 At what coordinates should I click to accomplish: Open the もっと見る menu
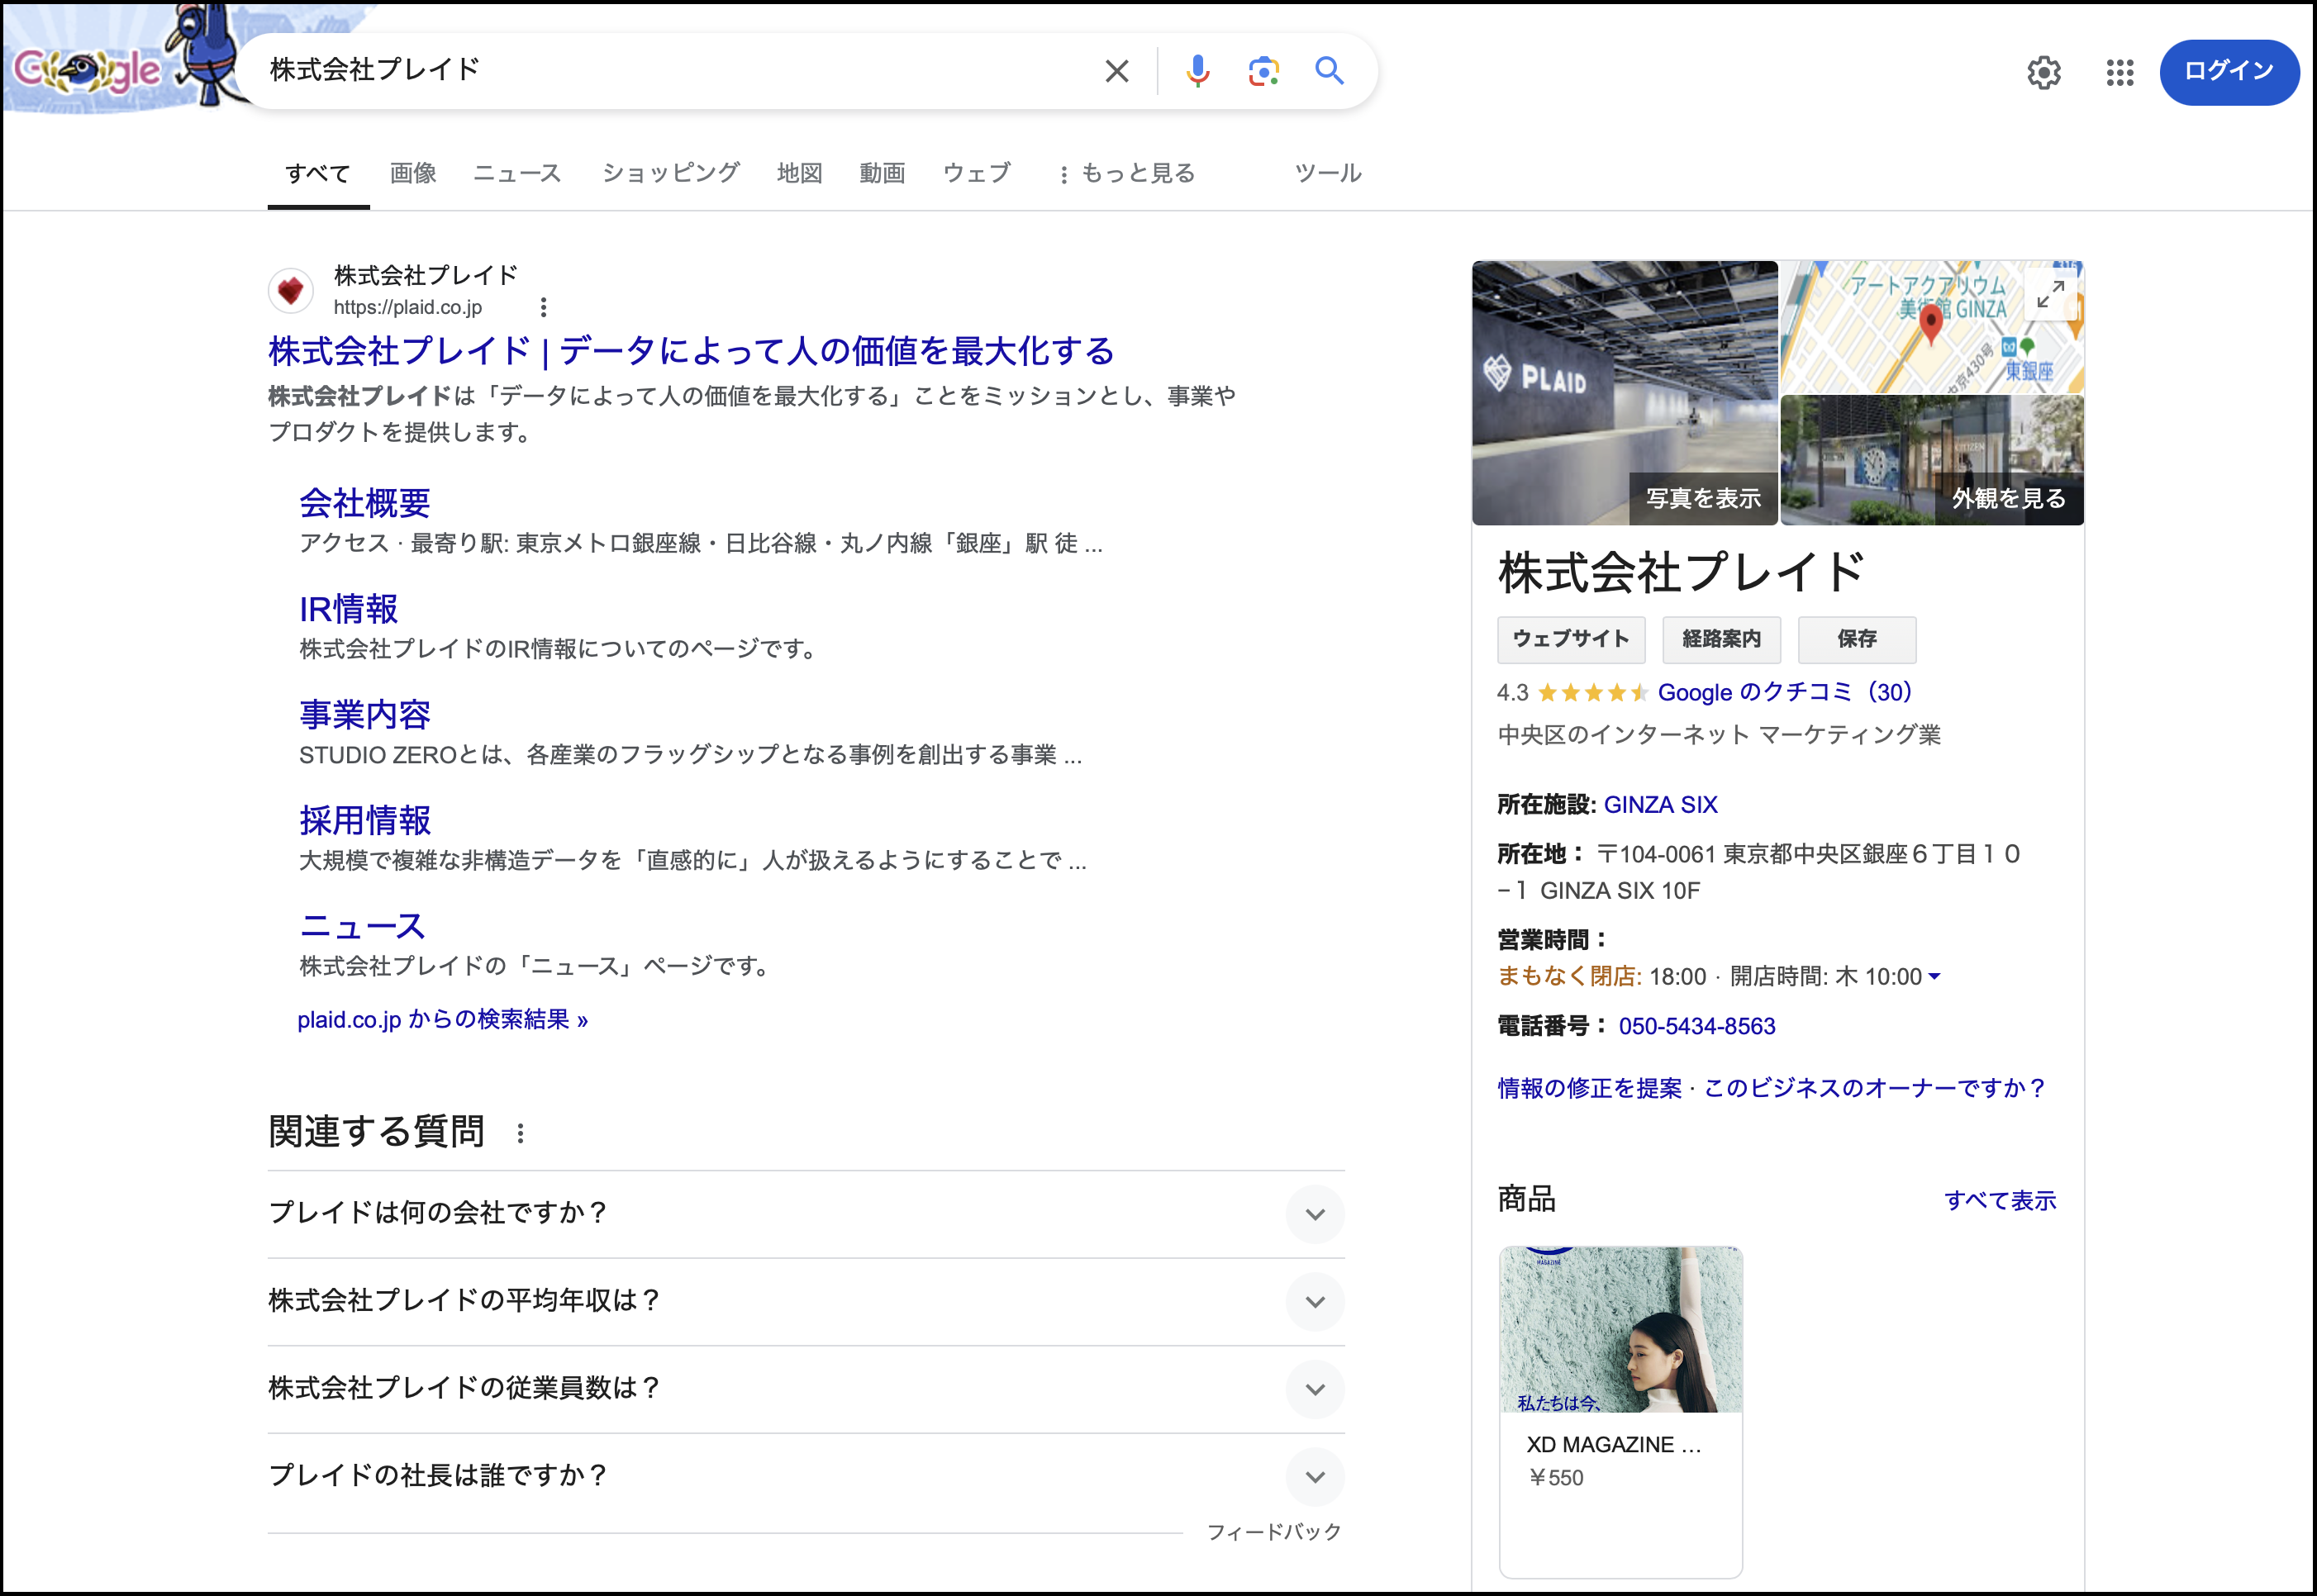tap(1127, 174)
